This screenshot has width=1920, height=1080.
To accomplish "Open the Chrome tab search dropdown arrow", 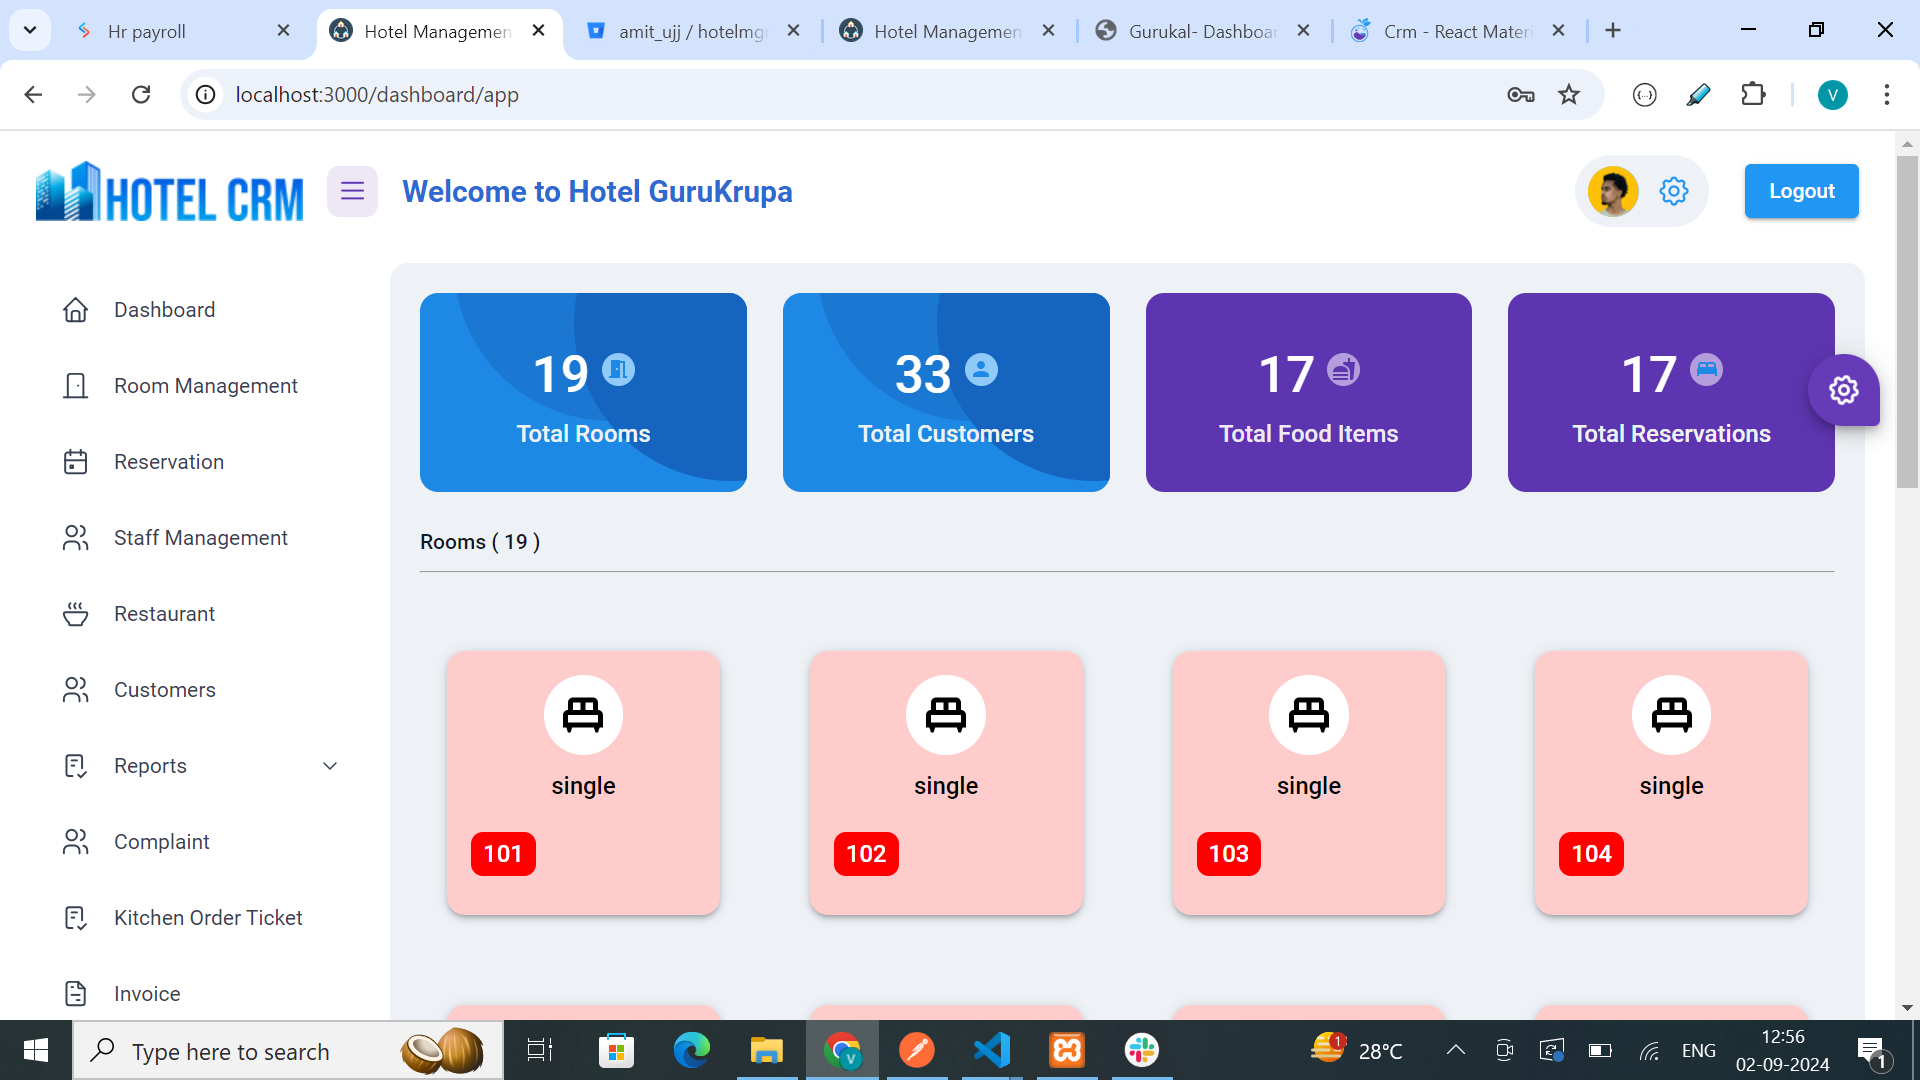I will 30,30.
